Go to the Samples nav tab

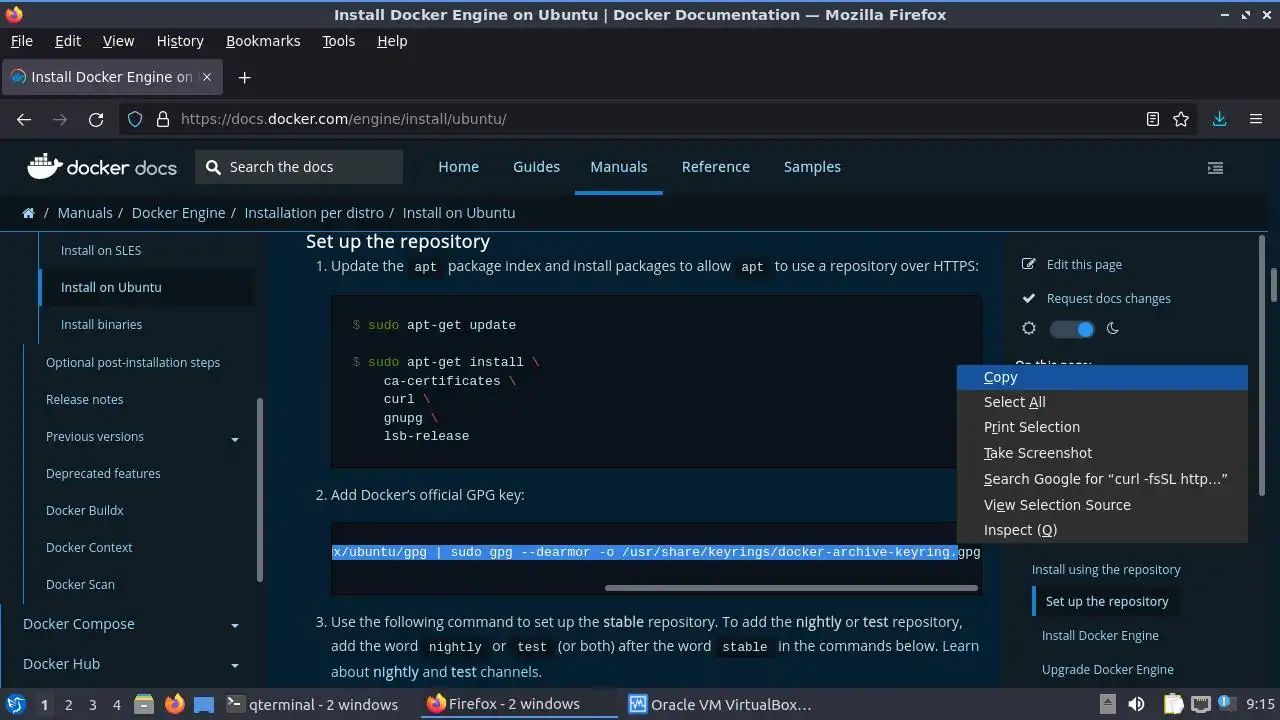(812, 167)
